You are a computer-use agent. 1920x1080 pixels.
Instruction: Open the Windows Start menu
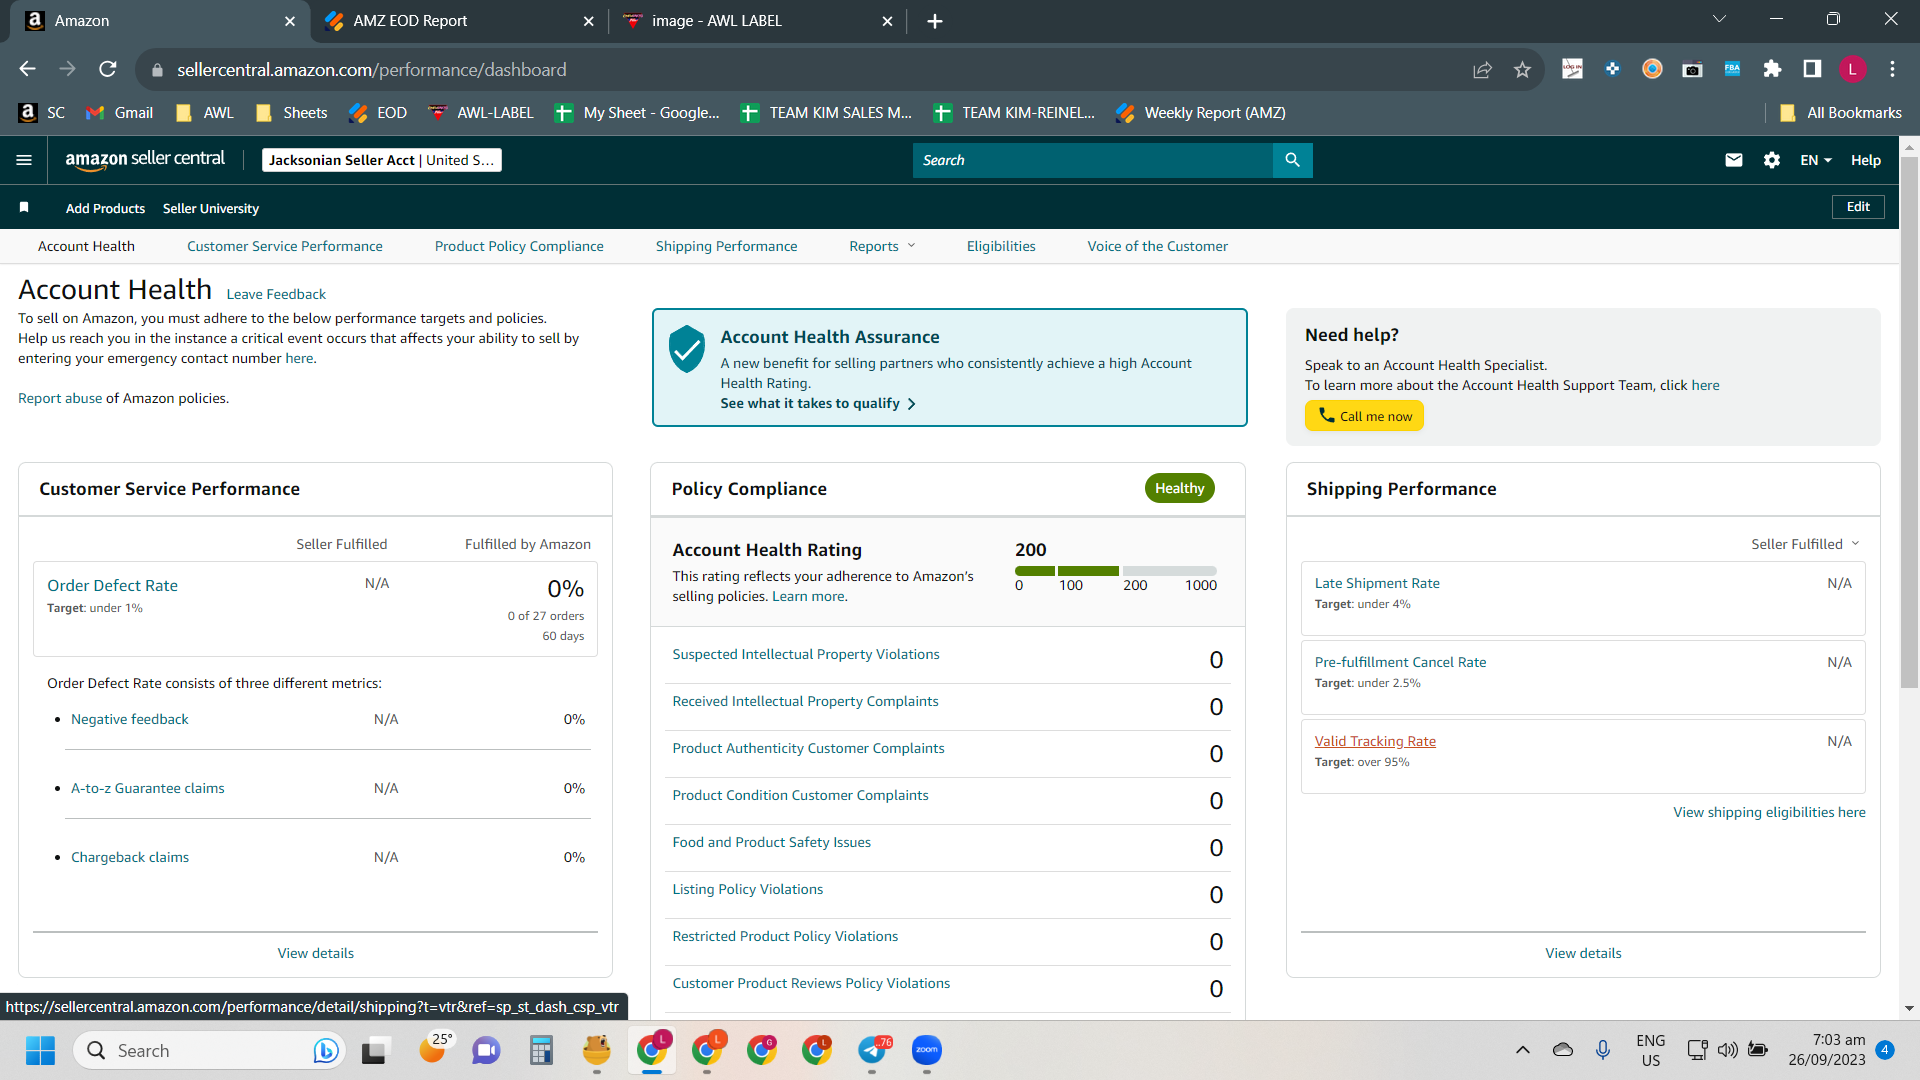pos(40,1050)
